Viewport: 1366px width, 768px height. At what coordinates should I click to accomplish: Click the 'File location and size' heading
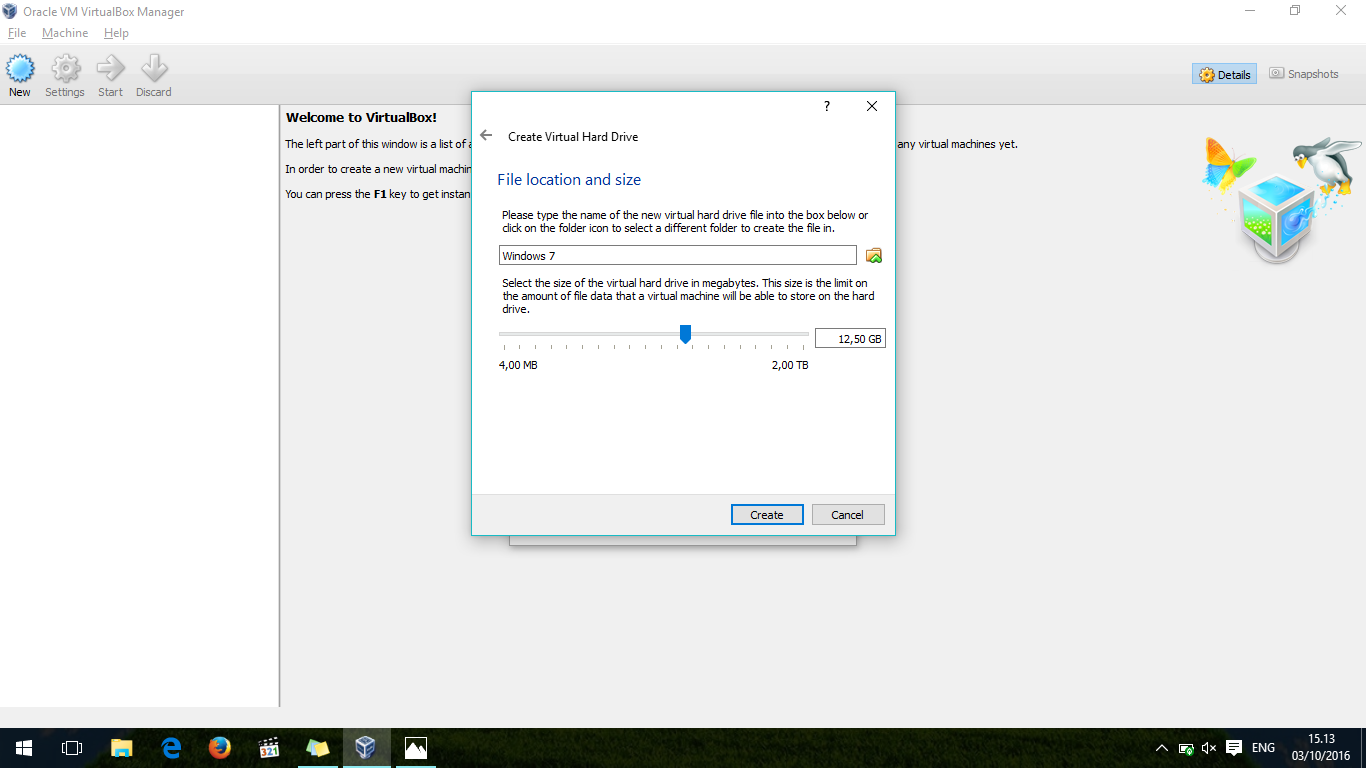(569, 180)
